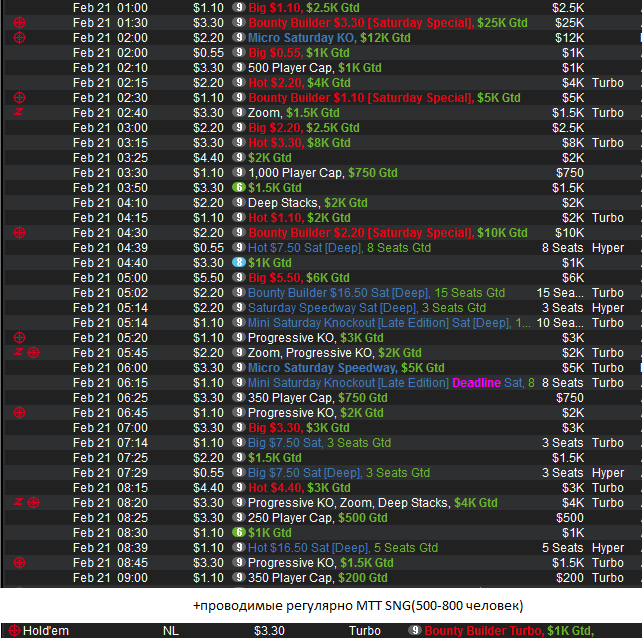
Task: Open the Saturday Speedway Sat [Deep] satellite
Action: [367, 308]
